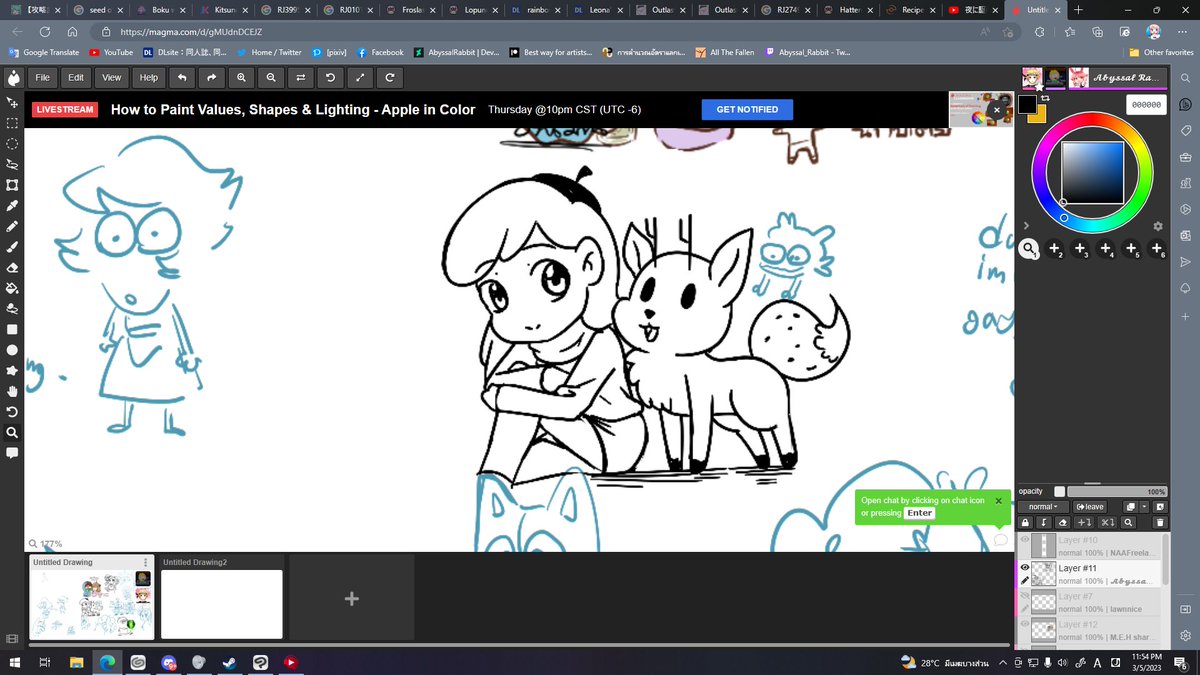This screenshot has height=675, width=1200.
Task: Open the File menu
Action: click(42, 77)
